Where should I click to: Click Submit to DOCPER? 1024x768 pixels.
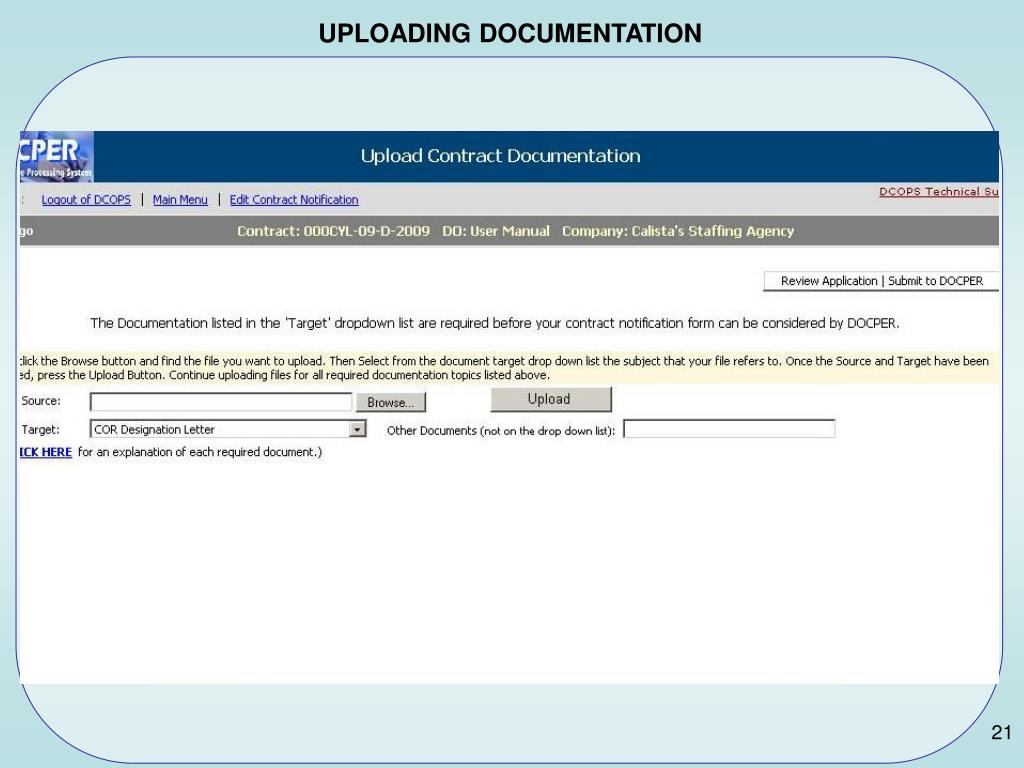(935, 281)
